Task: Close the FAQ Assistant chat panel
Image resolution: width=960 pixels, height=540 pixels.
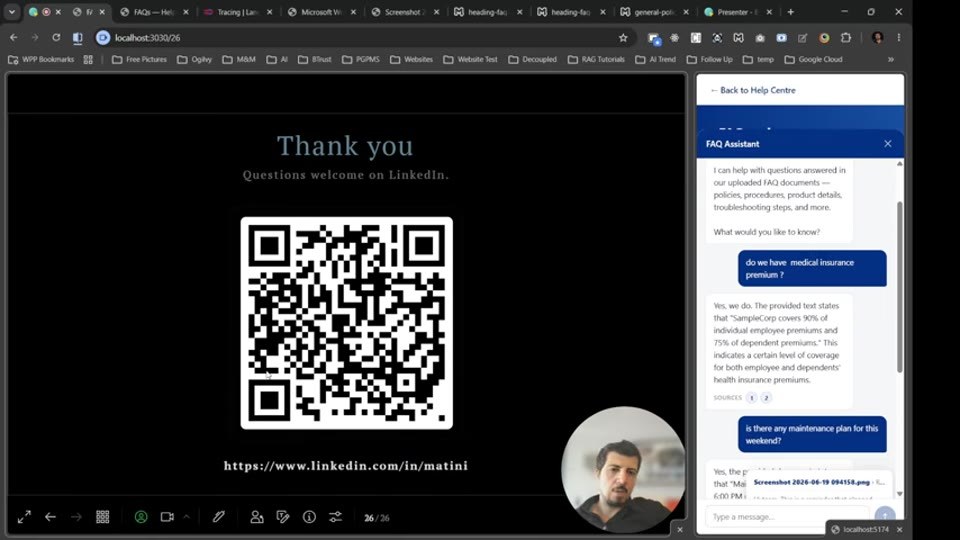Action: click(888, 144)
